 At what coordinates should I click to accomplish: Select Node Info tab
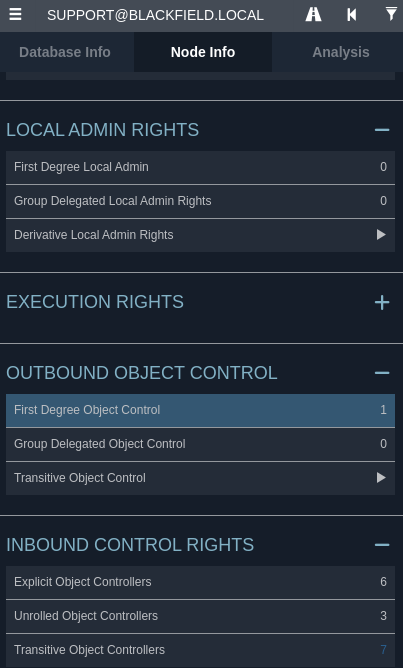[x=203, y=52]
